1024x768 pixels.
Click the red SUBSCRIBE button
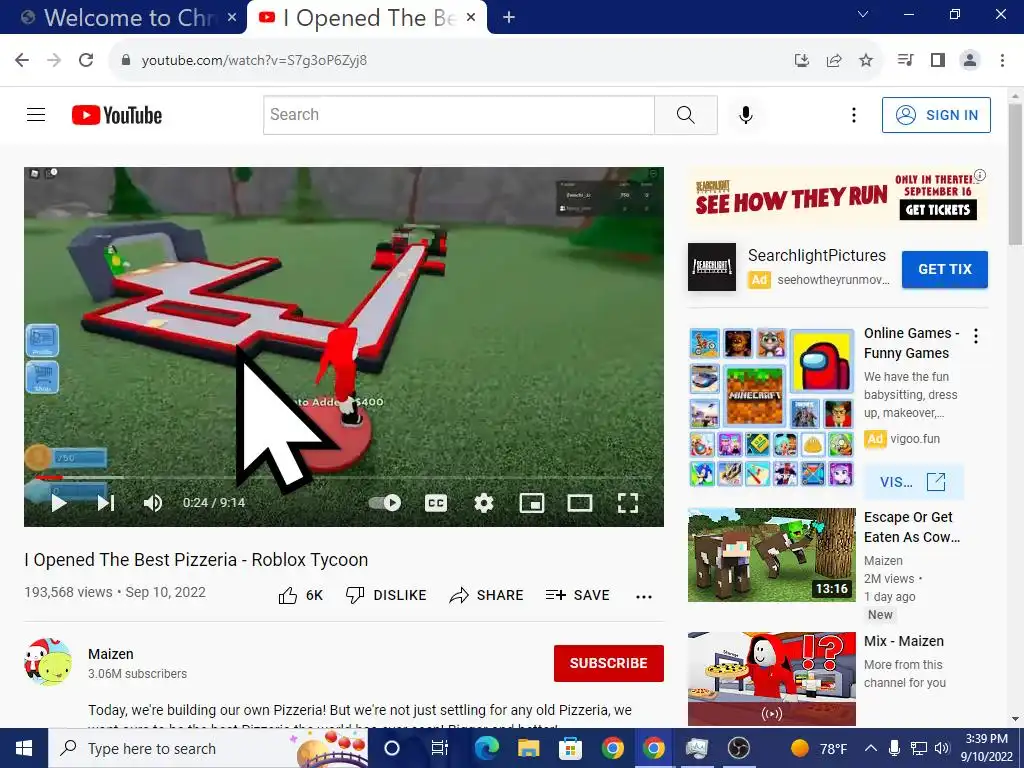coord(609,664)
